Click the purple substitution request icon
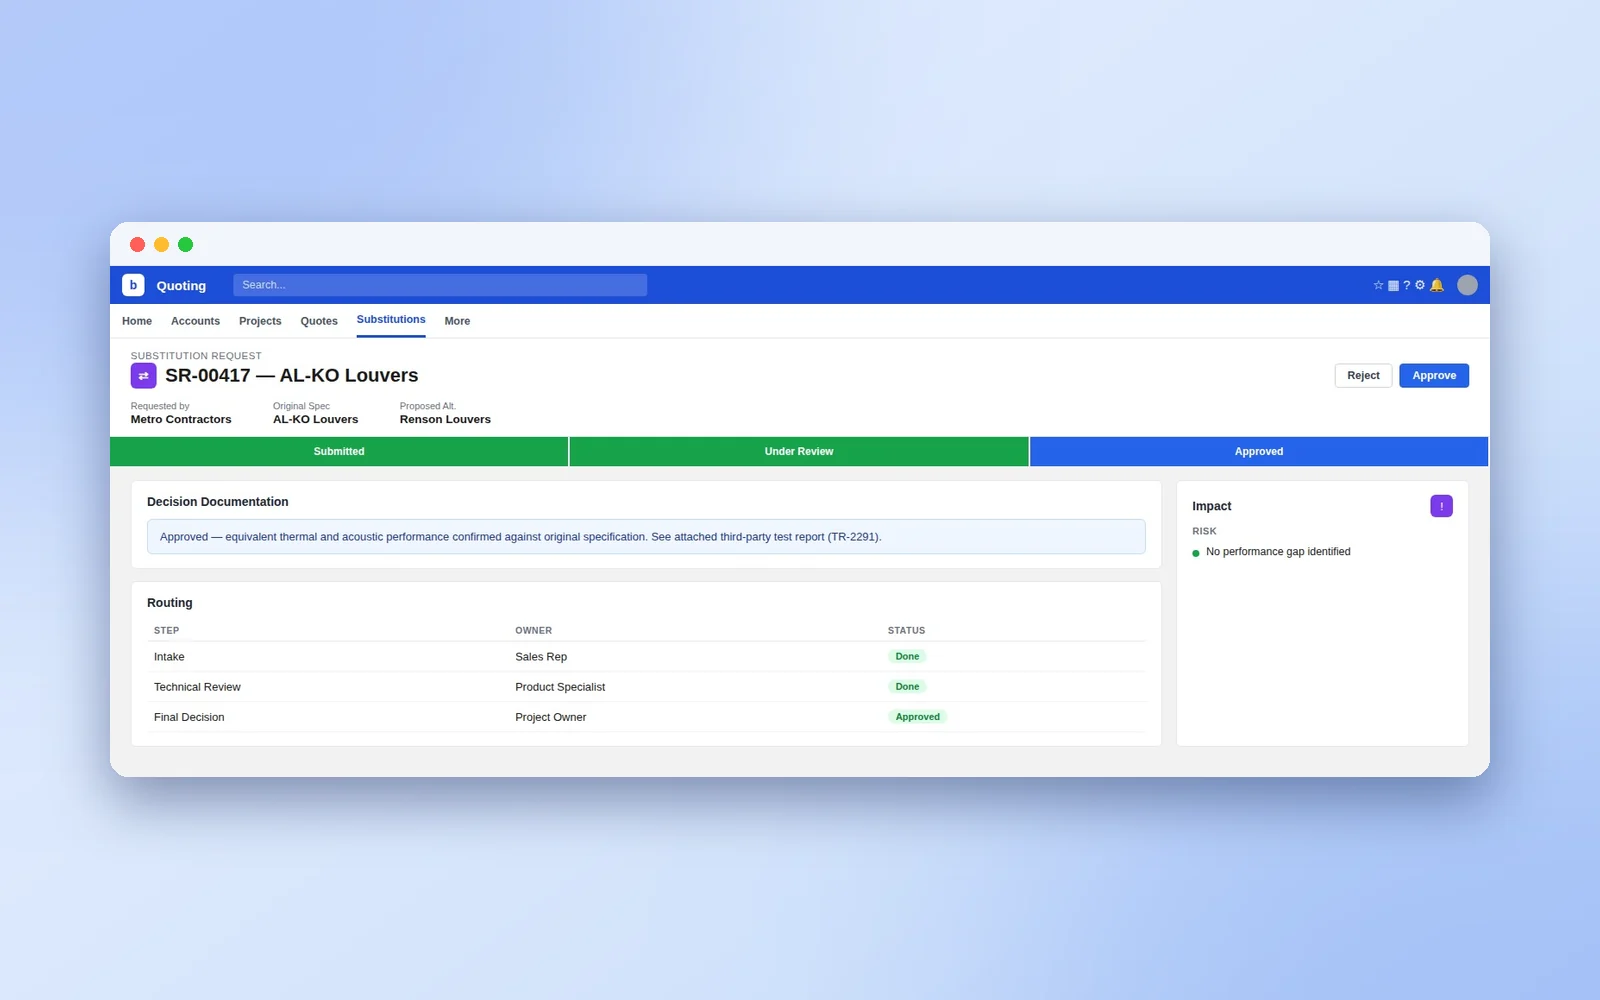This screenshot has width=1600, height=1000. pos(143,375)
